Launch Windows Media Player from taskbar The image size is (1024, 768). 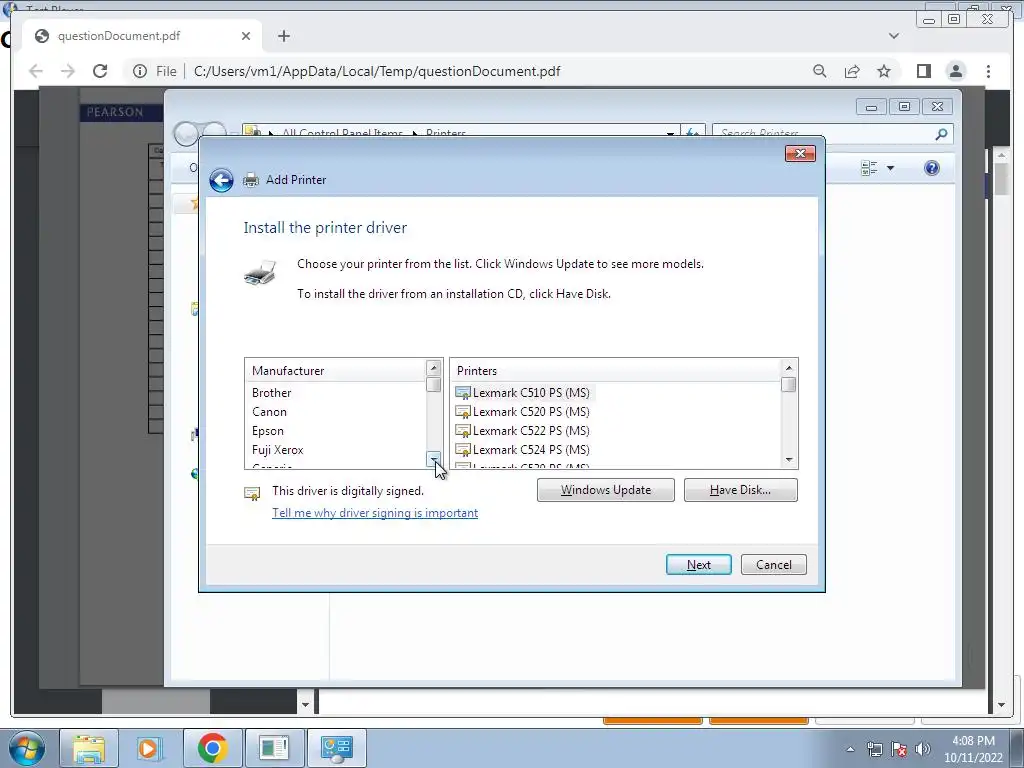150,748
